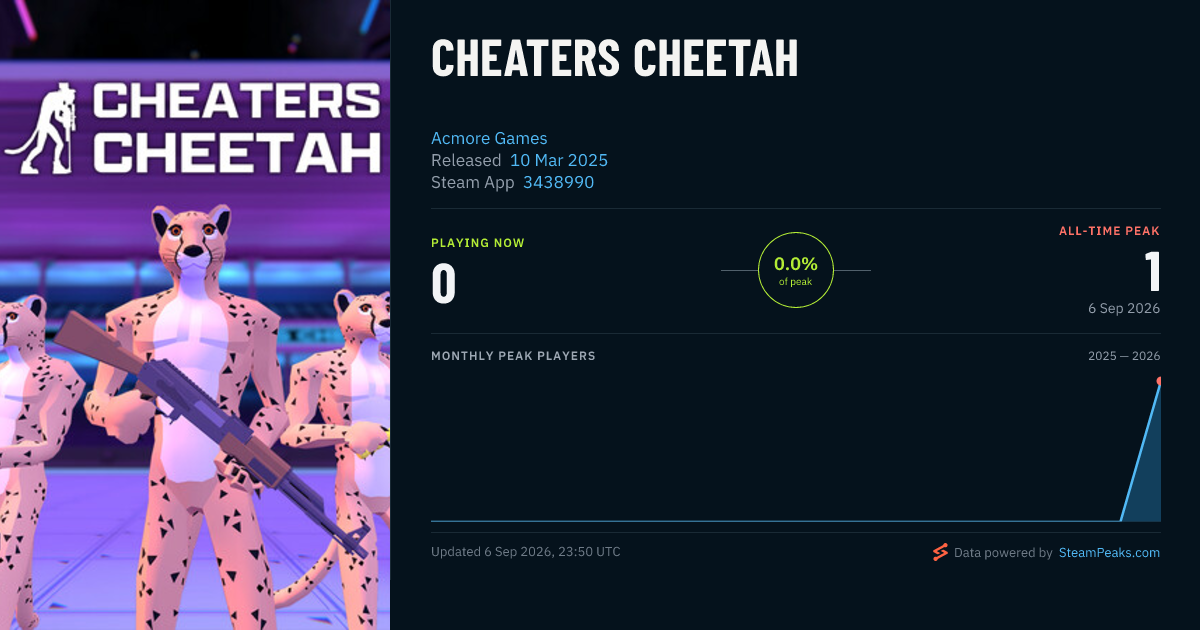The height and width of the screenshot is (630, 1200).
Task: Click the red peak point on chart
Action: pos(1160,381)
